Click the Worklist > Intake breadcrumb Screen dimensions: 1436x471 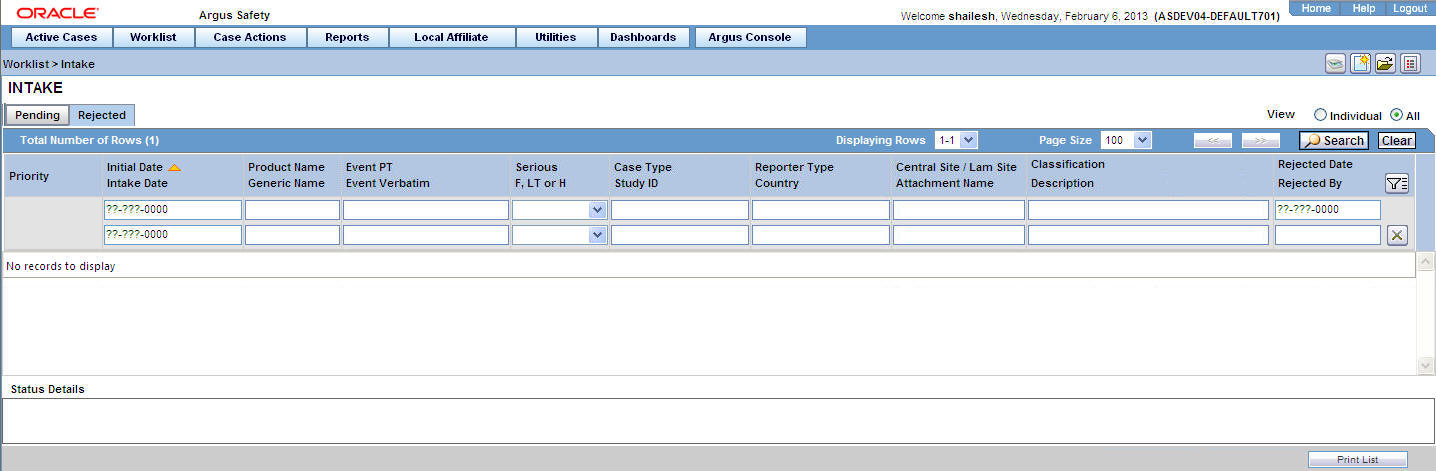point(49,64)
